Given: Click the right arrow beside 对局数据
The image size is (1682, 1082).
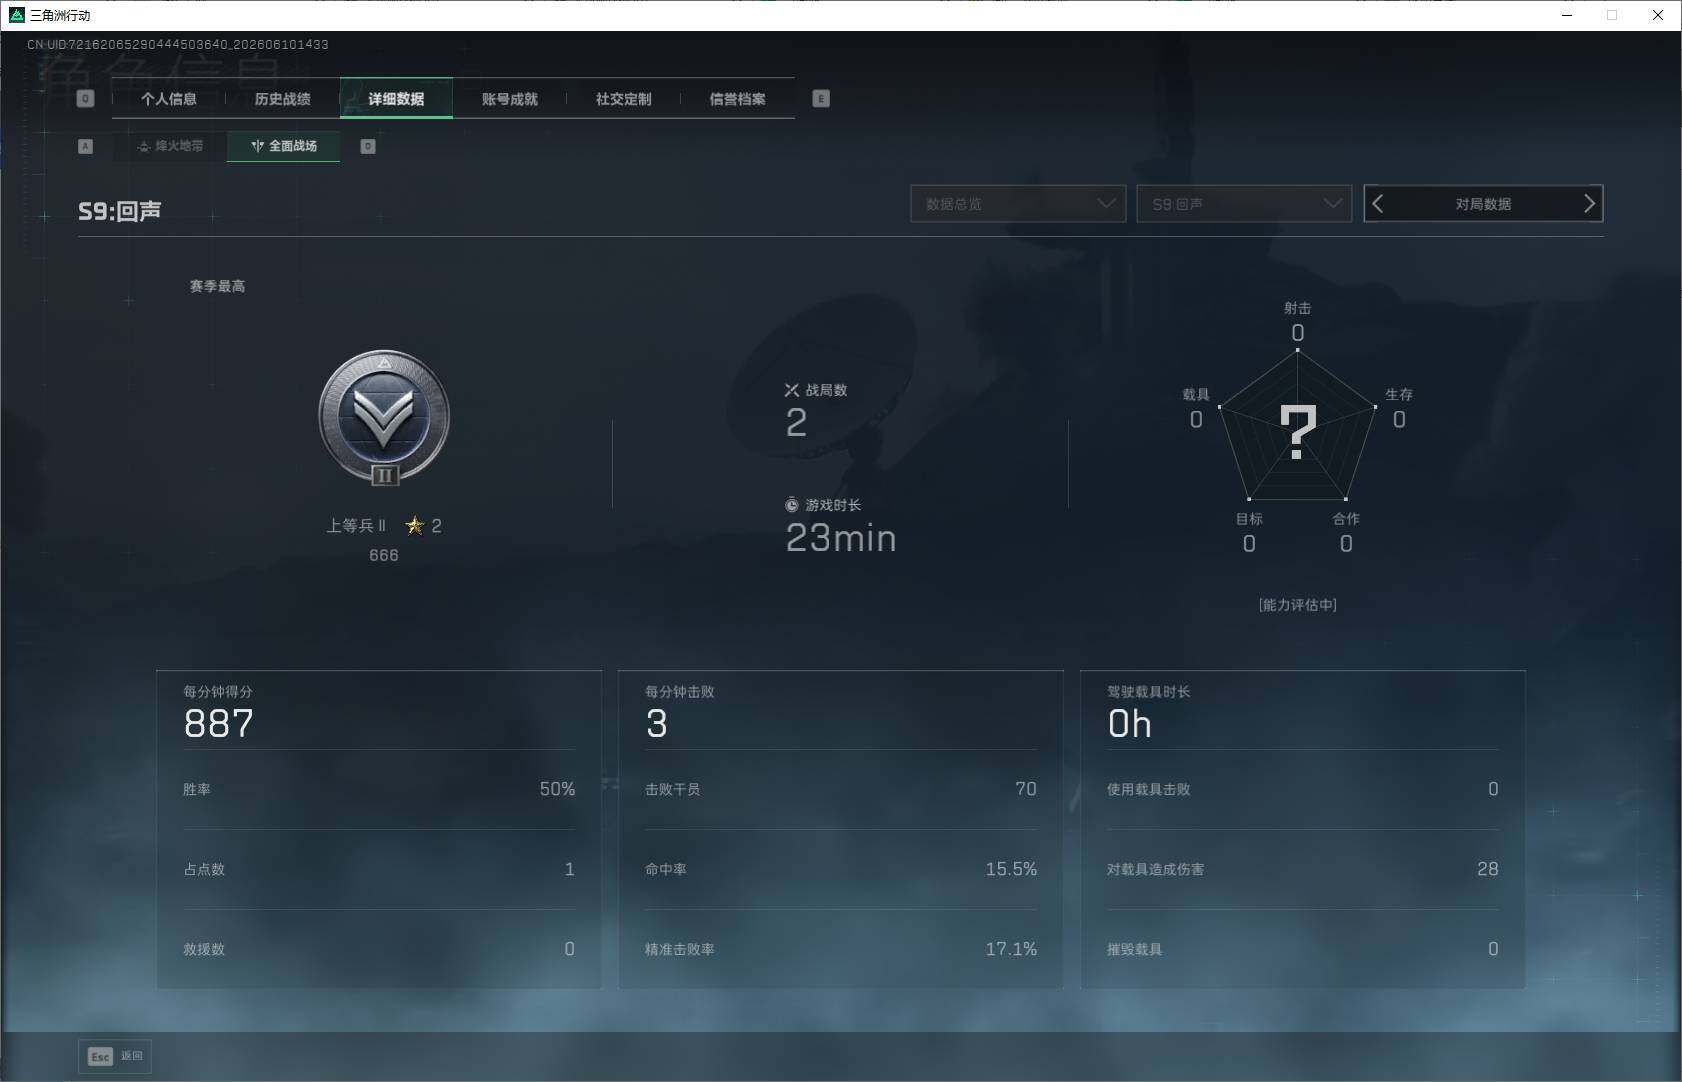Looking at the screenshot, I should pos(1589,204).
